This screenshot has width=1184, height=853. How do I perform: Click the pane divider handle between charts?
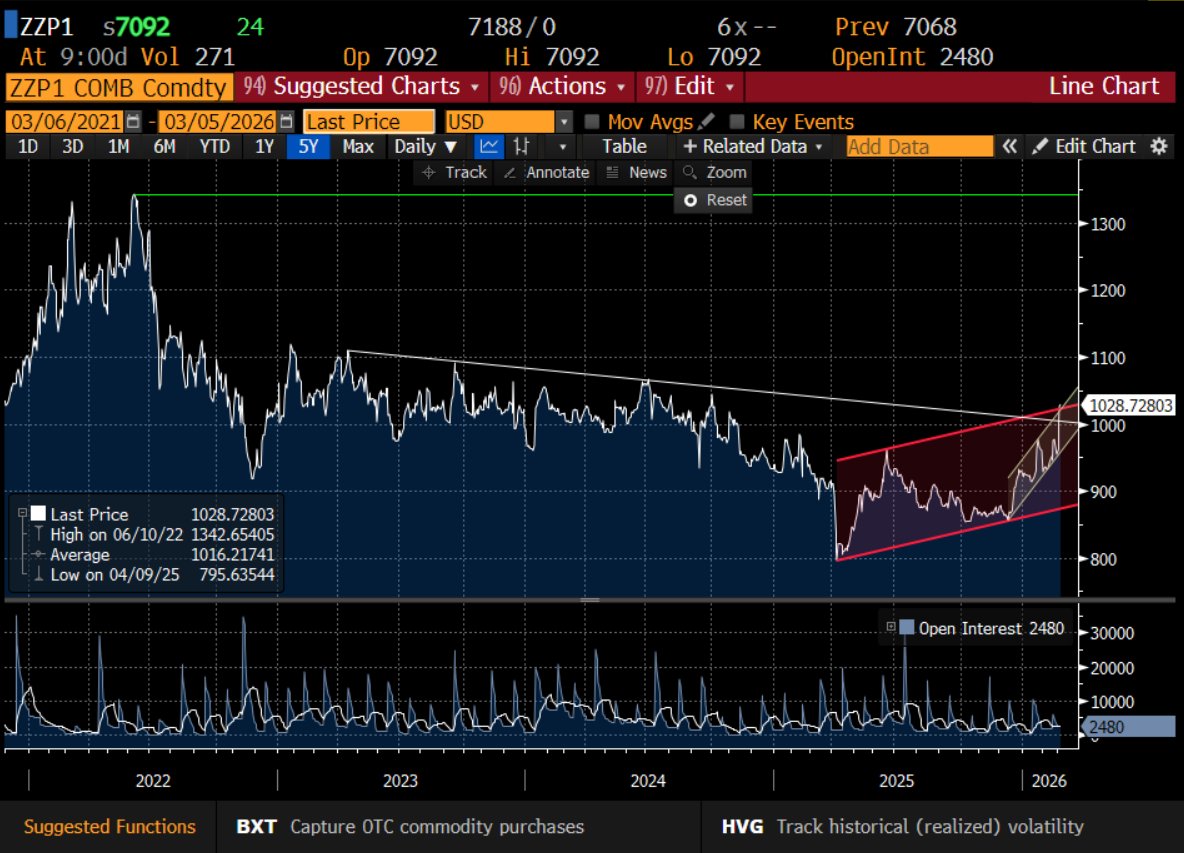coord(590,600)
